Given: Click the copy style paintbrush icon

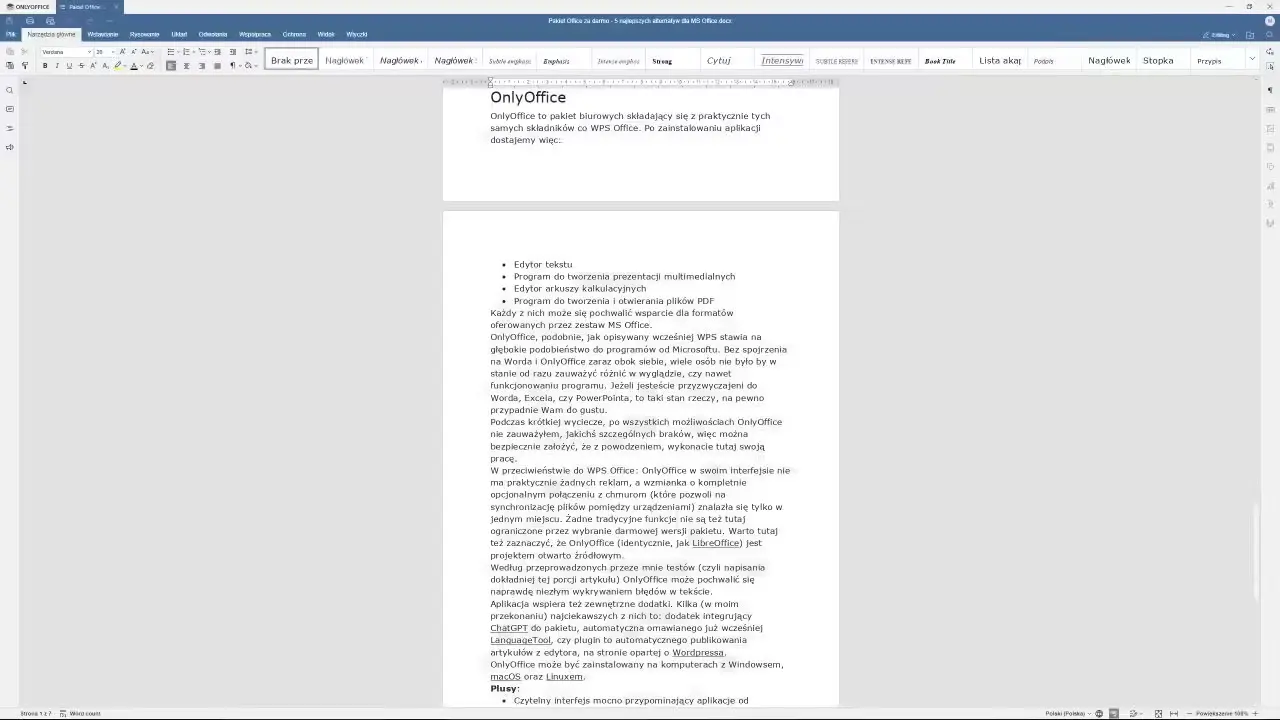Looking at the screenshot, I should [25, 66].
